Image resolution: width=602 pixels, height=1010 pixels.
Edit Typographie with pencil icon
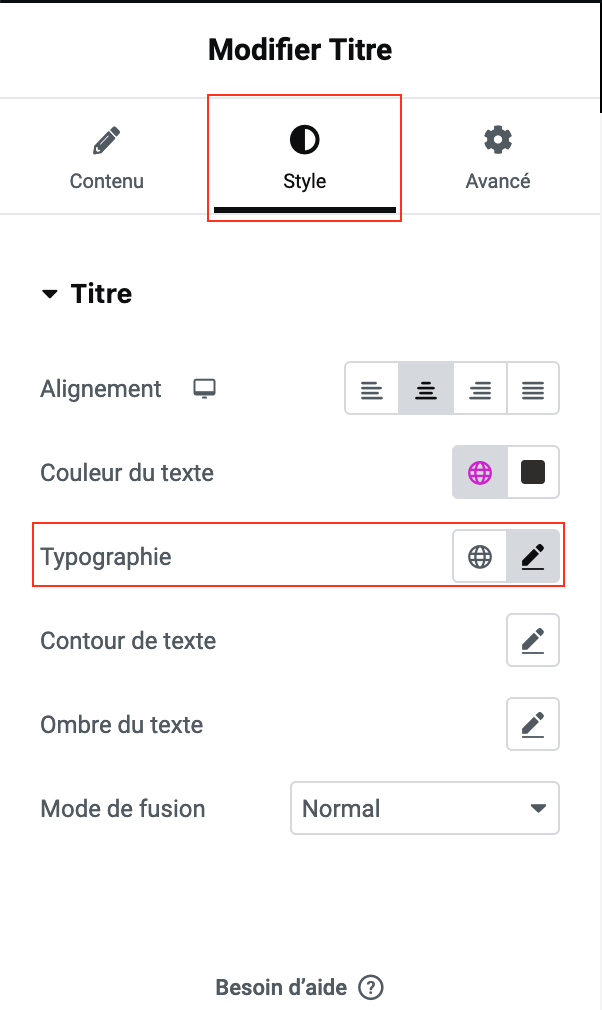(x=533, y=557)
